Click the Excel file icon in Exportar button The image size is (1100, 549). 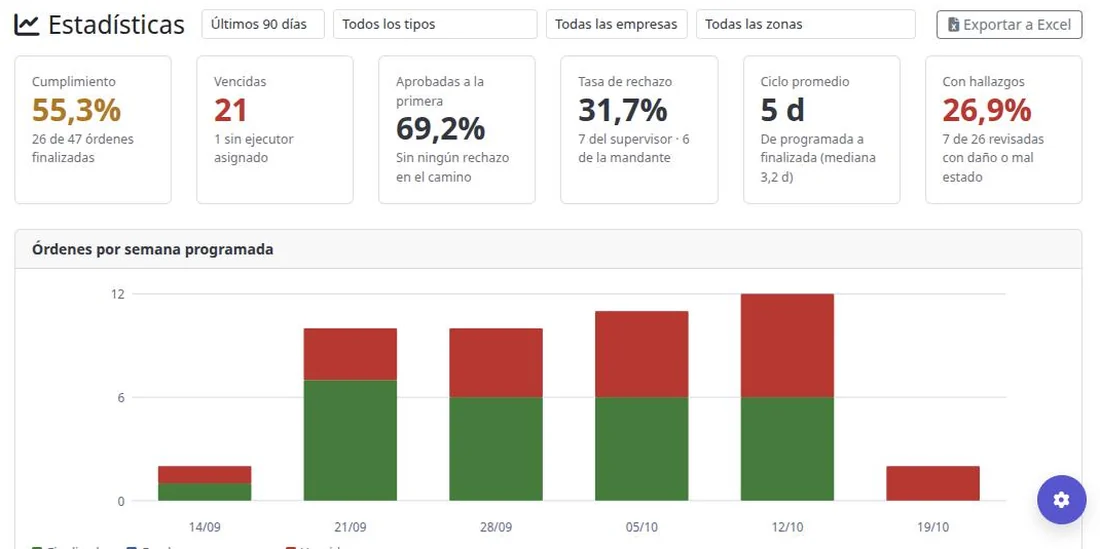click(x=953, y=25)
